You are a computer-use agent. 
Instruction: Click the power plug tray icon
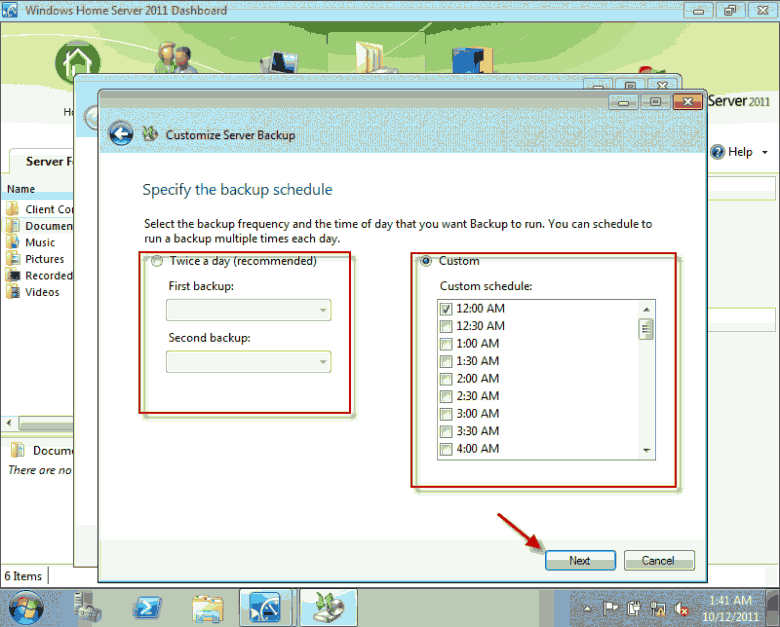[x=634, y=608]
